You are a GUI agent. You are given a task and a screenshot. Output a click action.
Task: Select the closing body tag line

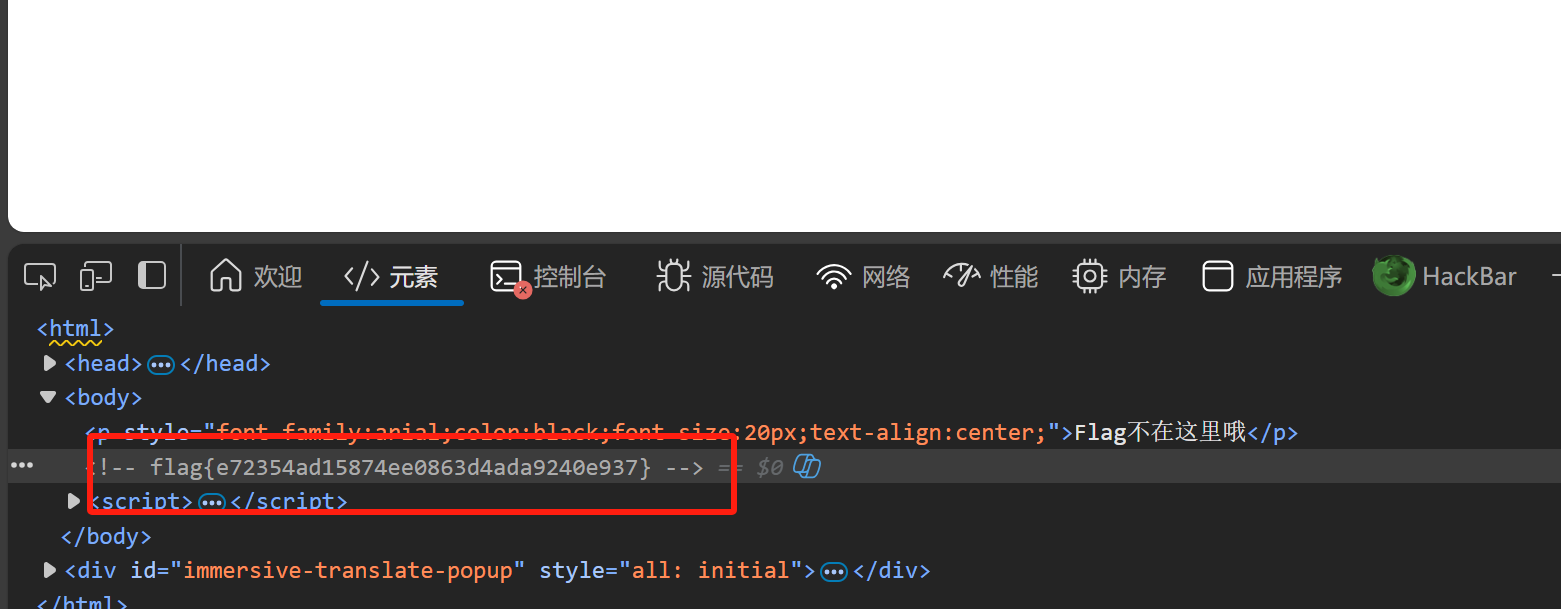click(106, 536)
